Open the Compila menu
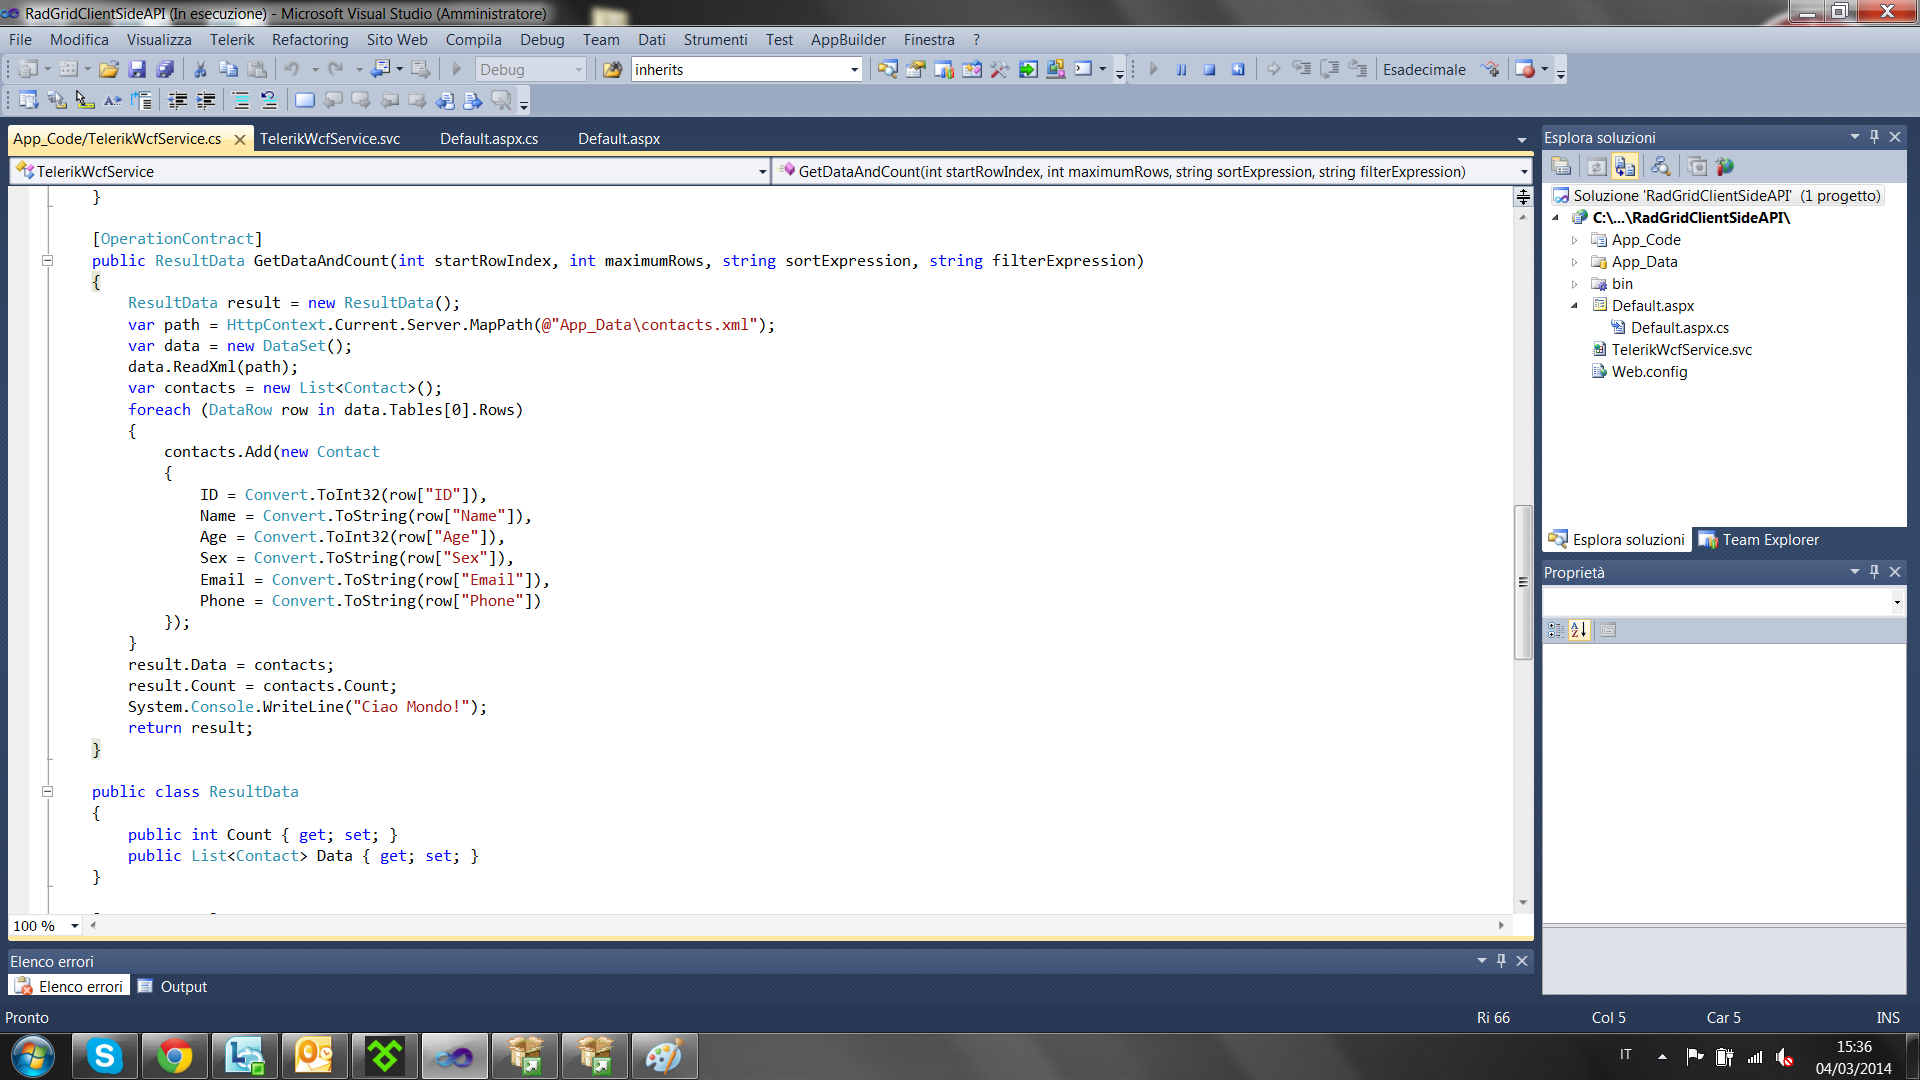This screenshot has width=1920, height=1080. point(473,40)
